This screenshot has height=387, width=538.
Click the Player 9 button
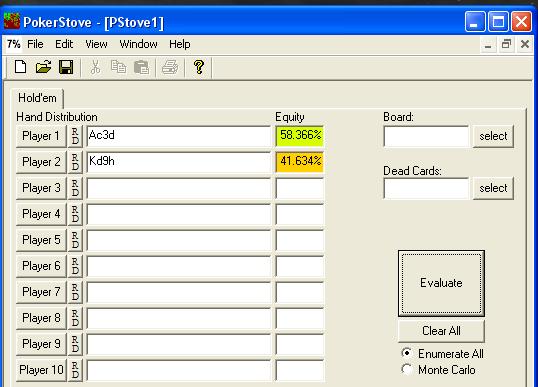pyautogui.click(x=41, y=344)
